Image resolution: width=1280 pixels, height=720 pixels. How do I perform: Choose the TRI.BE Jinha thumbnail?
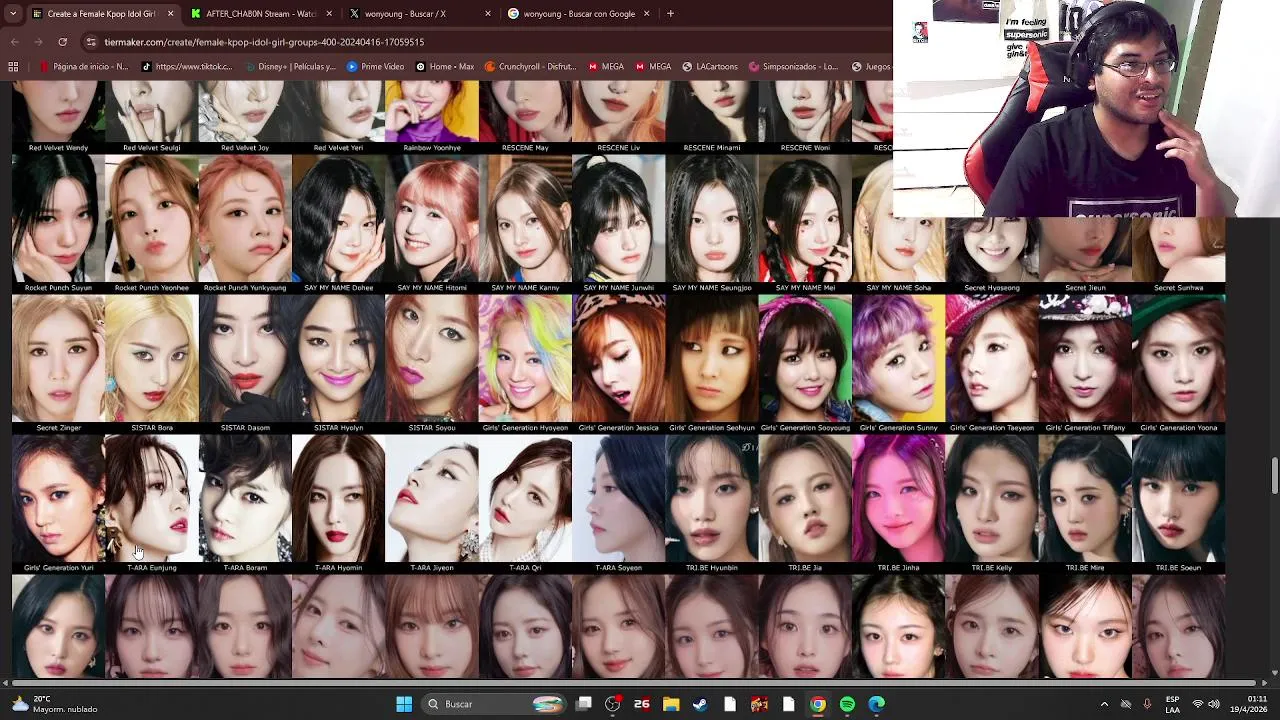[899, 498]
